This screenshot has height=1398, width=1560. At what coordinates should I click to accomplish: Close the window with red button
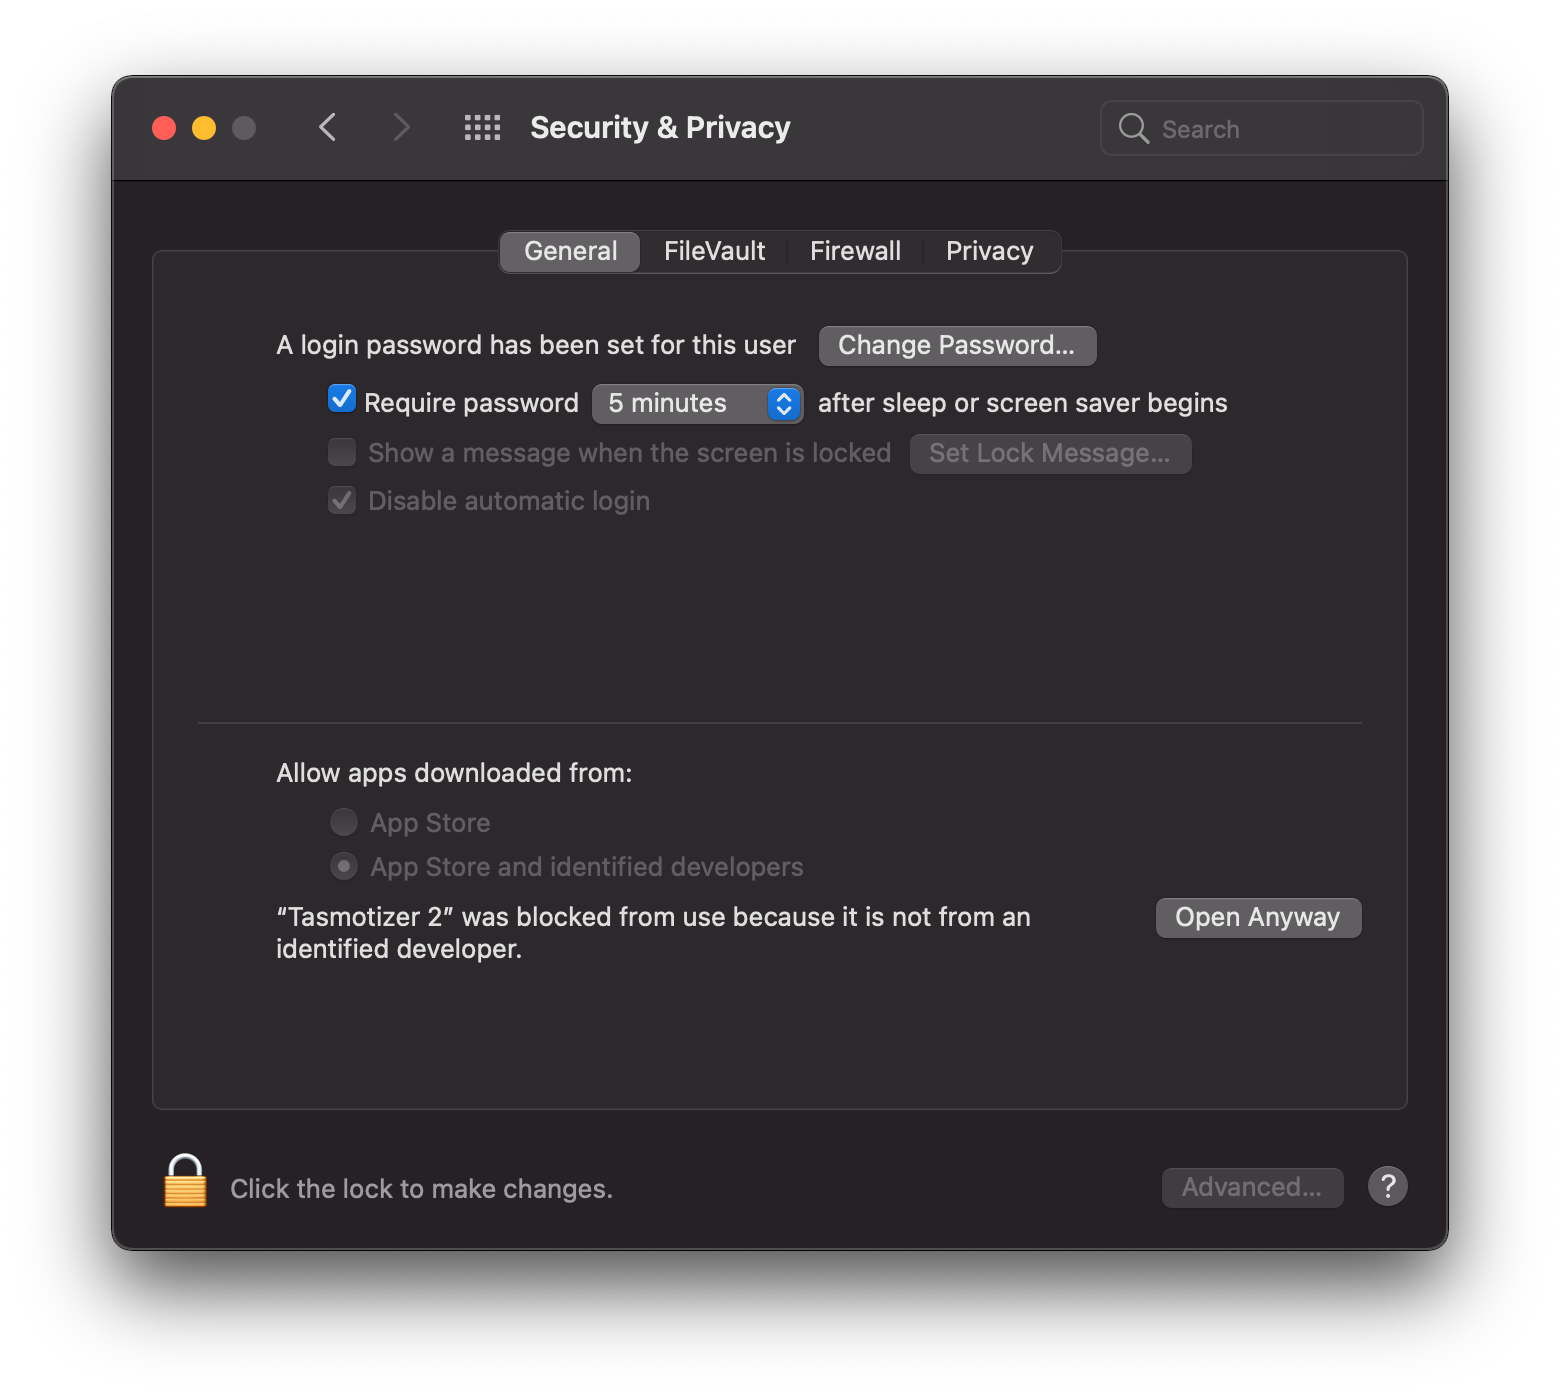coord(164,128)
